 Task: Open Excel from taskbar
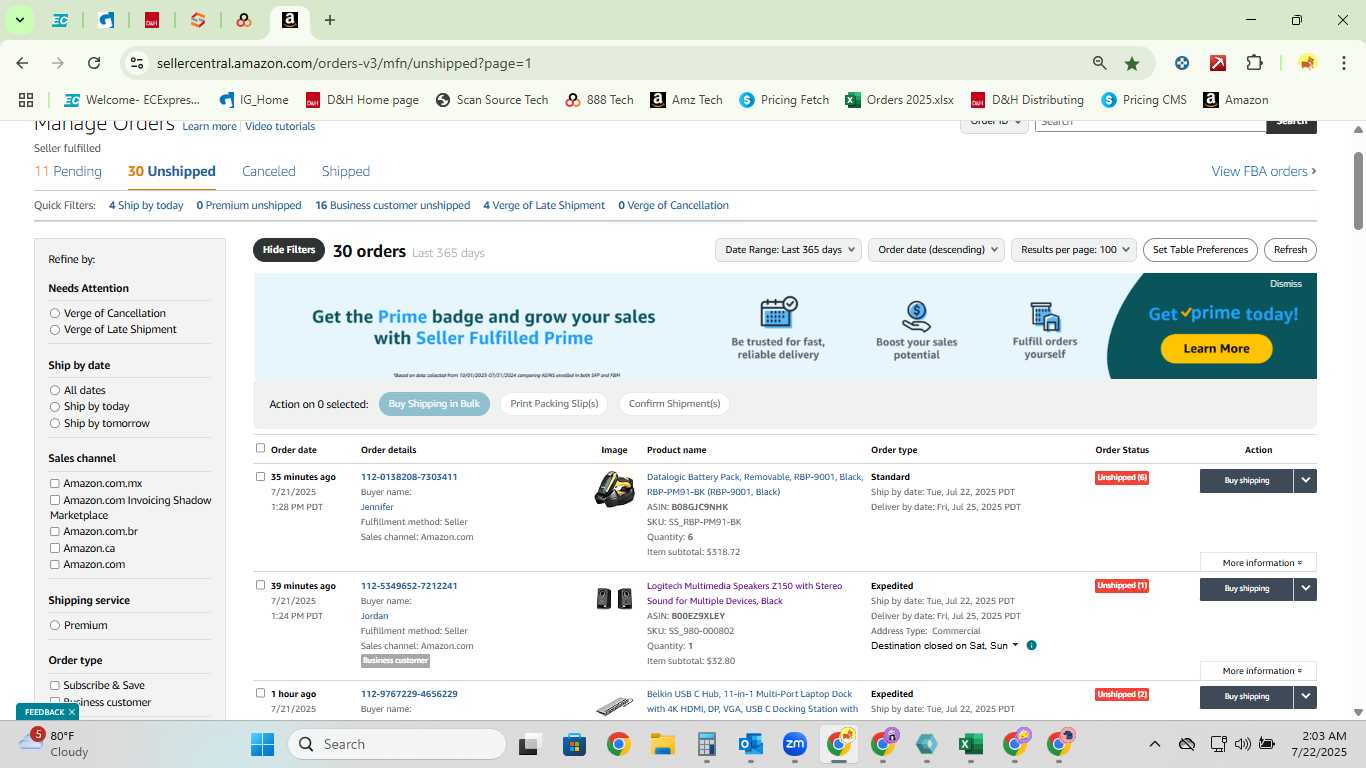coord(970,744)
